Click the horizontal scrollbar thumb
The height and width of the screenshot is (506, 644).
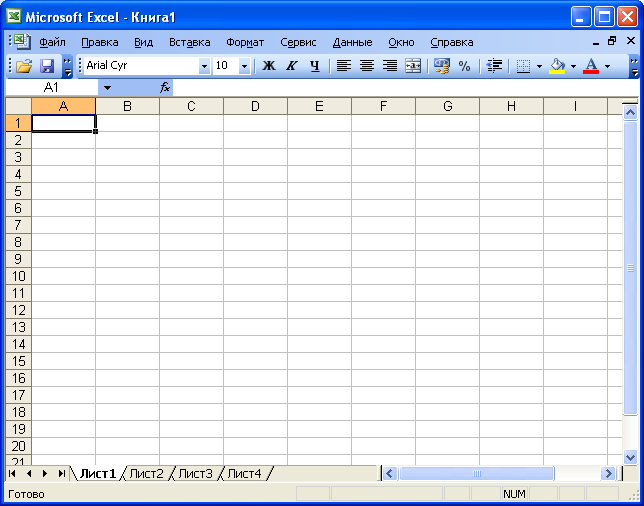click(x=477, y=474)
